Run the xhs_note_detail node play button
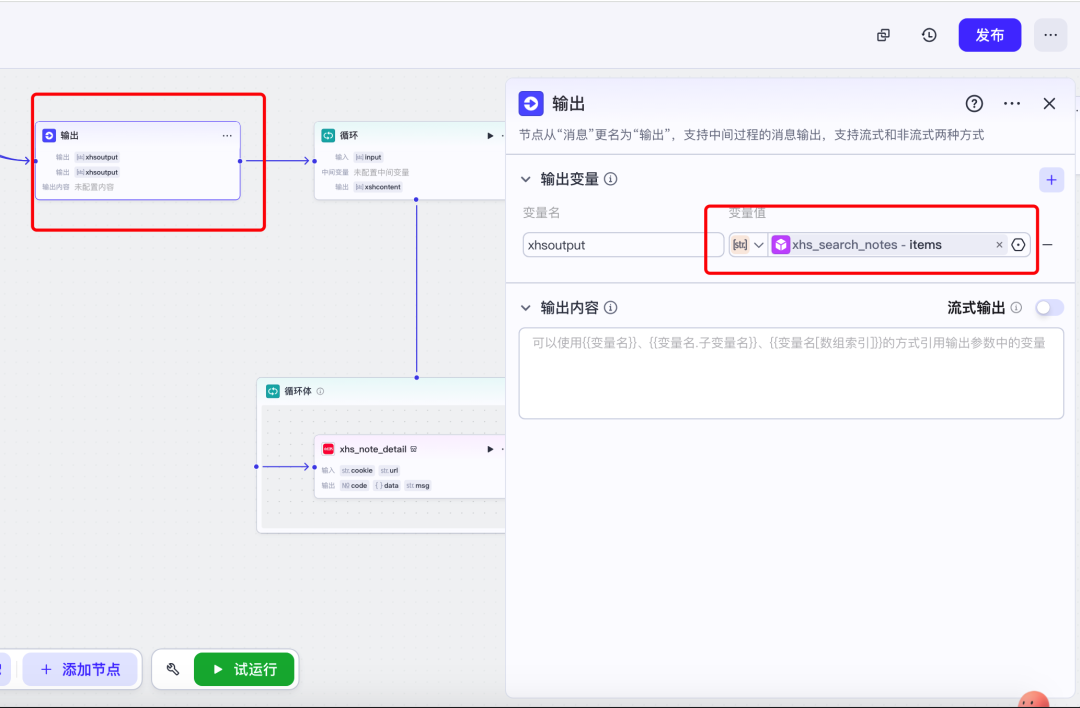 point(490,449)
